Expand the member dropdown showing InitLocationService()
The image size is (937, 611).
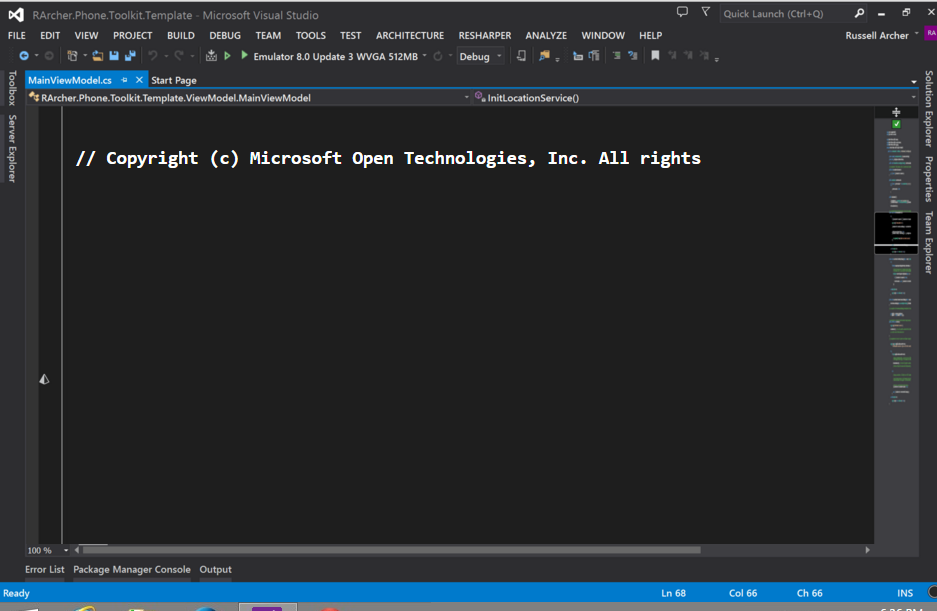[x=913, y=97]
